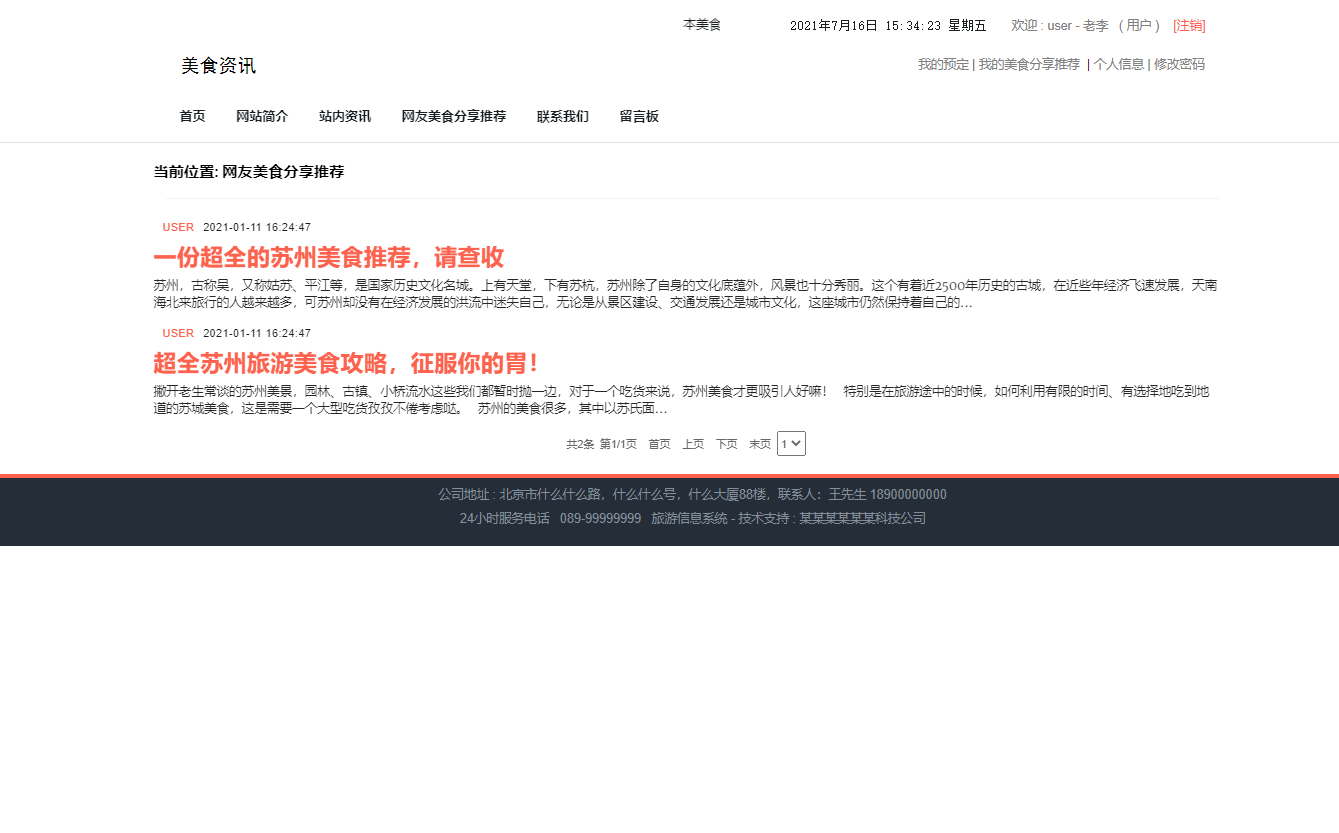
Task: Open 联系我们 from the navigation
Action: tap(562, 116)
